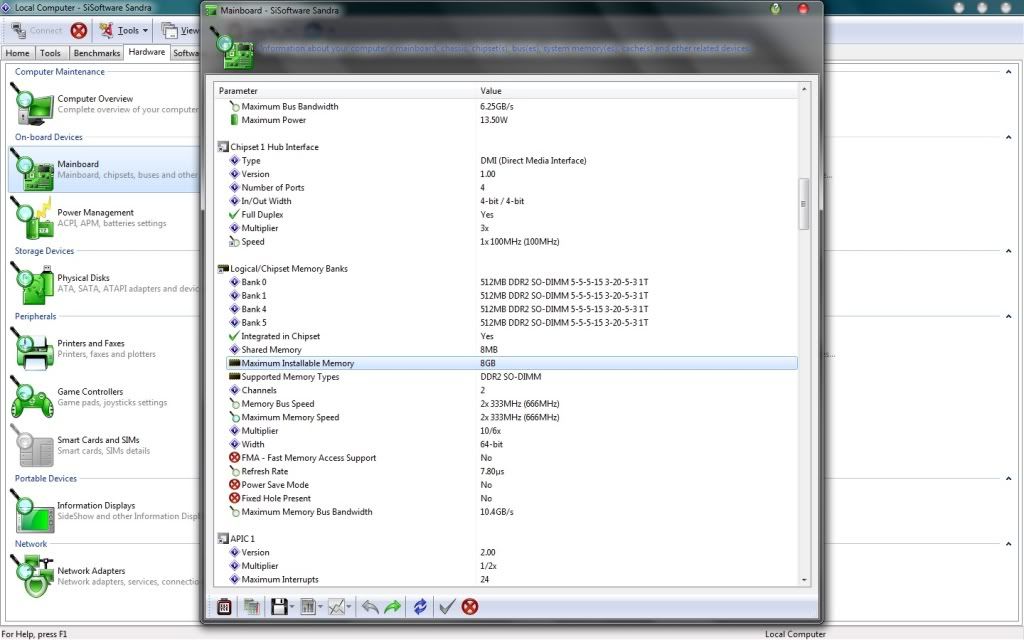Open Network Adapters module icon

point(32,577)
